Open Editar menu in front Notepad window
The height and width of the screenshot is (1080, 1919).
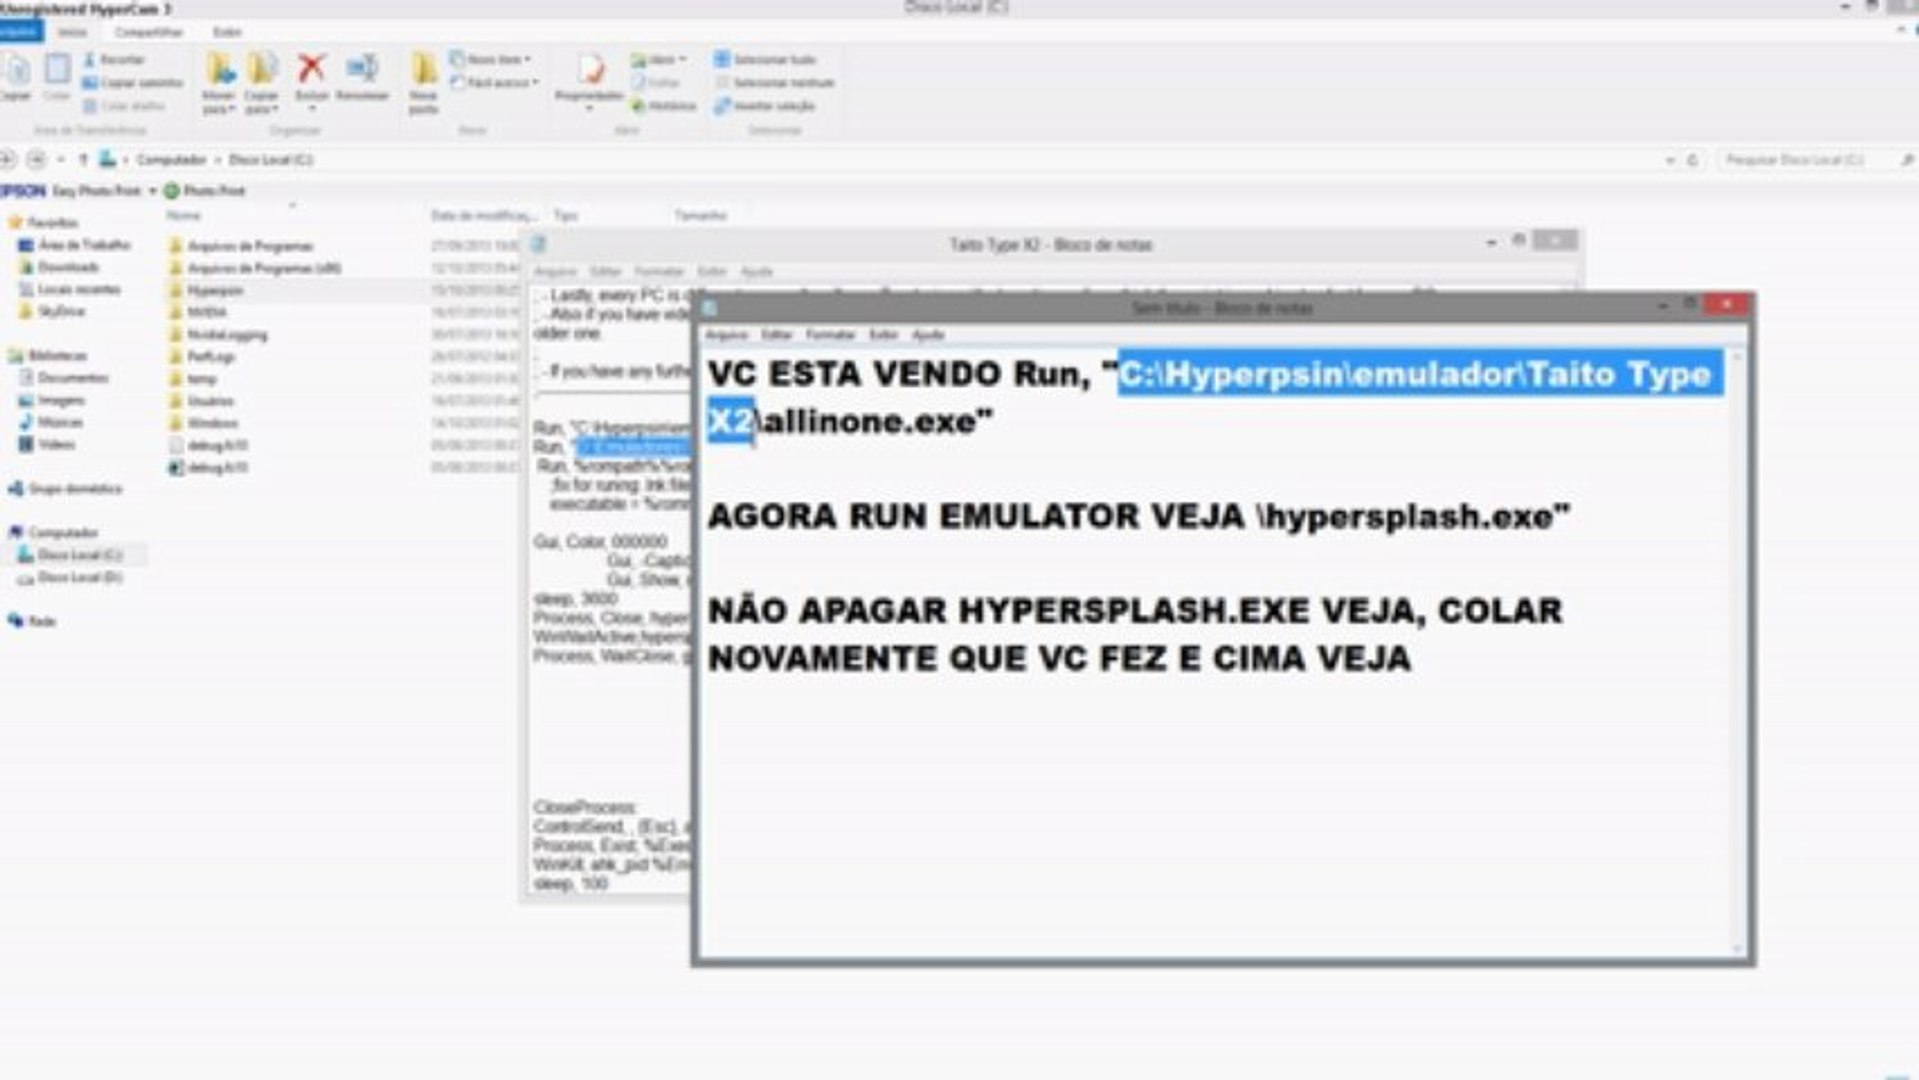tap(777, 335)
